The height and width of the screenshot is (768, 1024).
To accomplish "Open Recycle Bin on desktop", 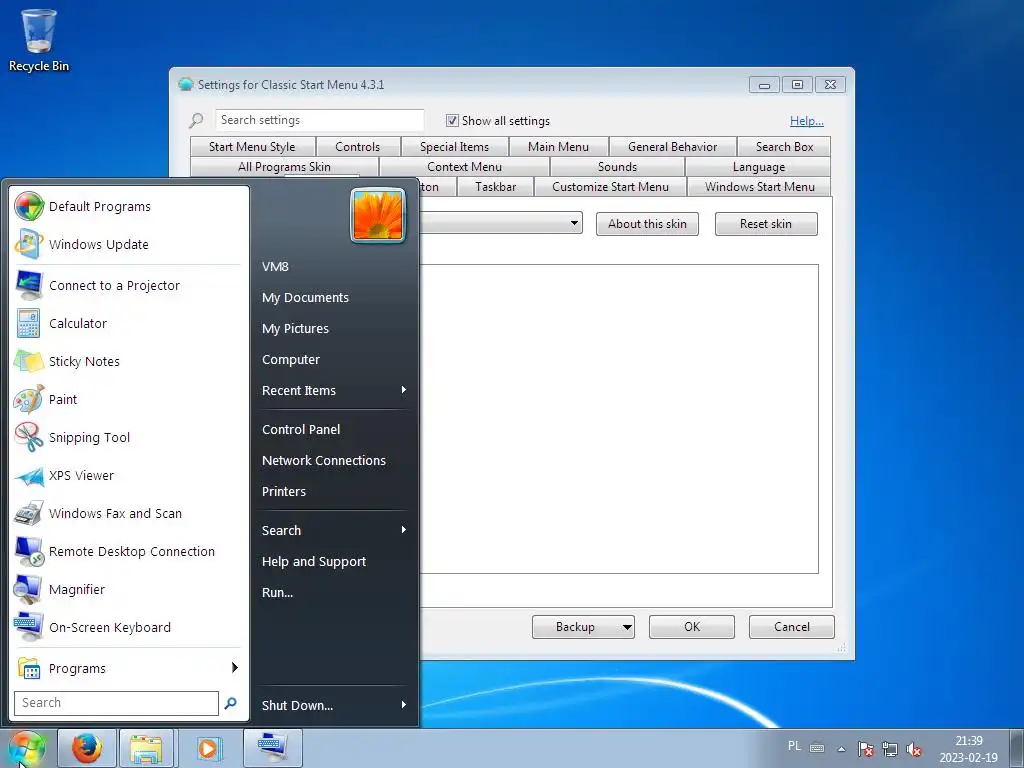I will (x=39, y=40).
